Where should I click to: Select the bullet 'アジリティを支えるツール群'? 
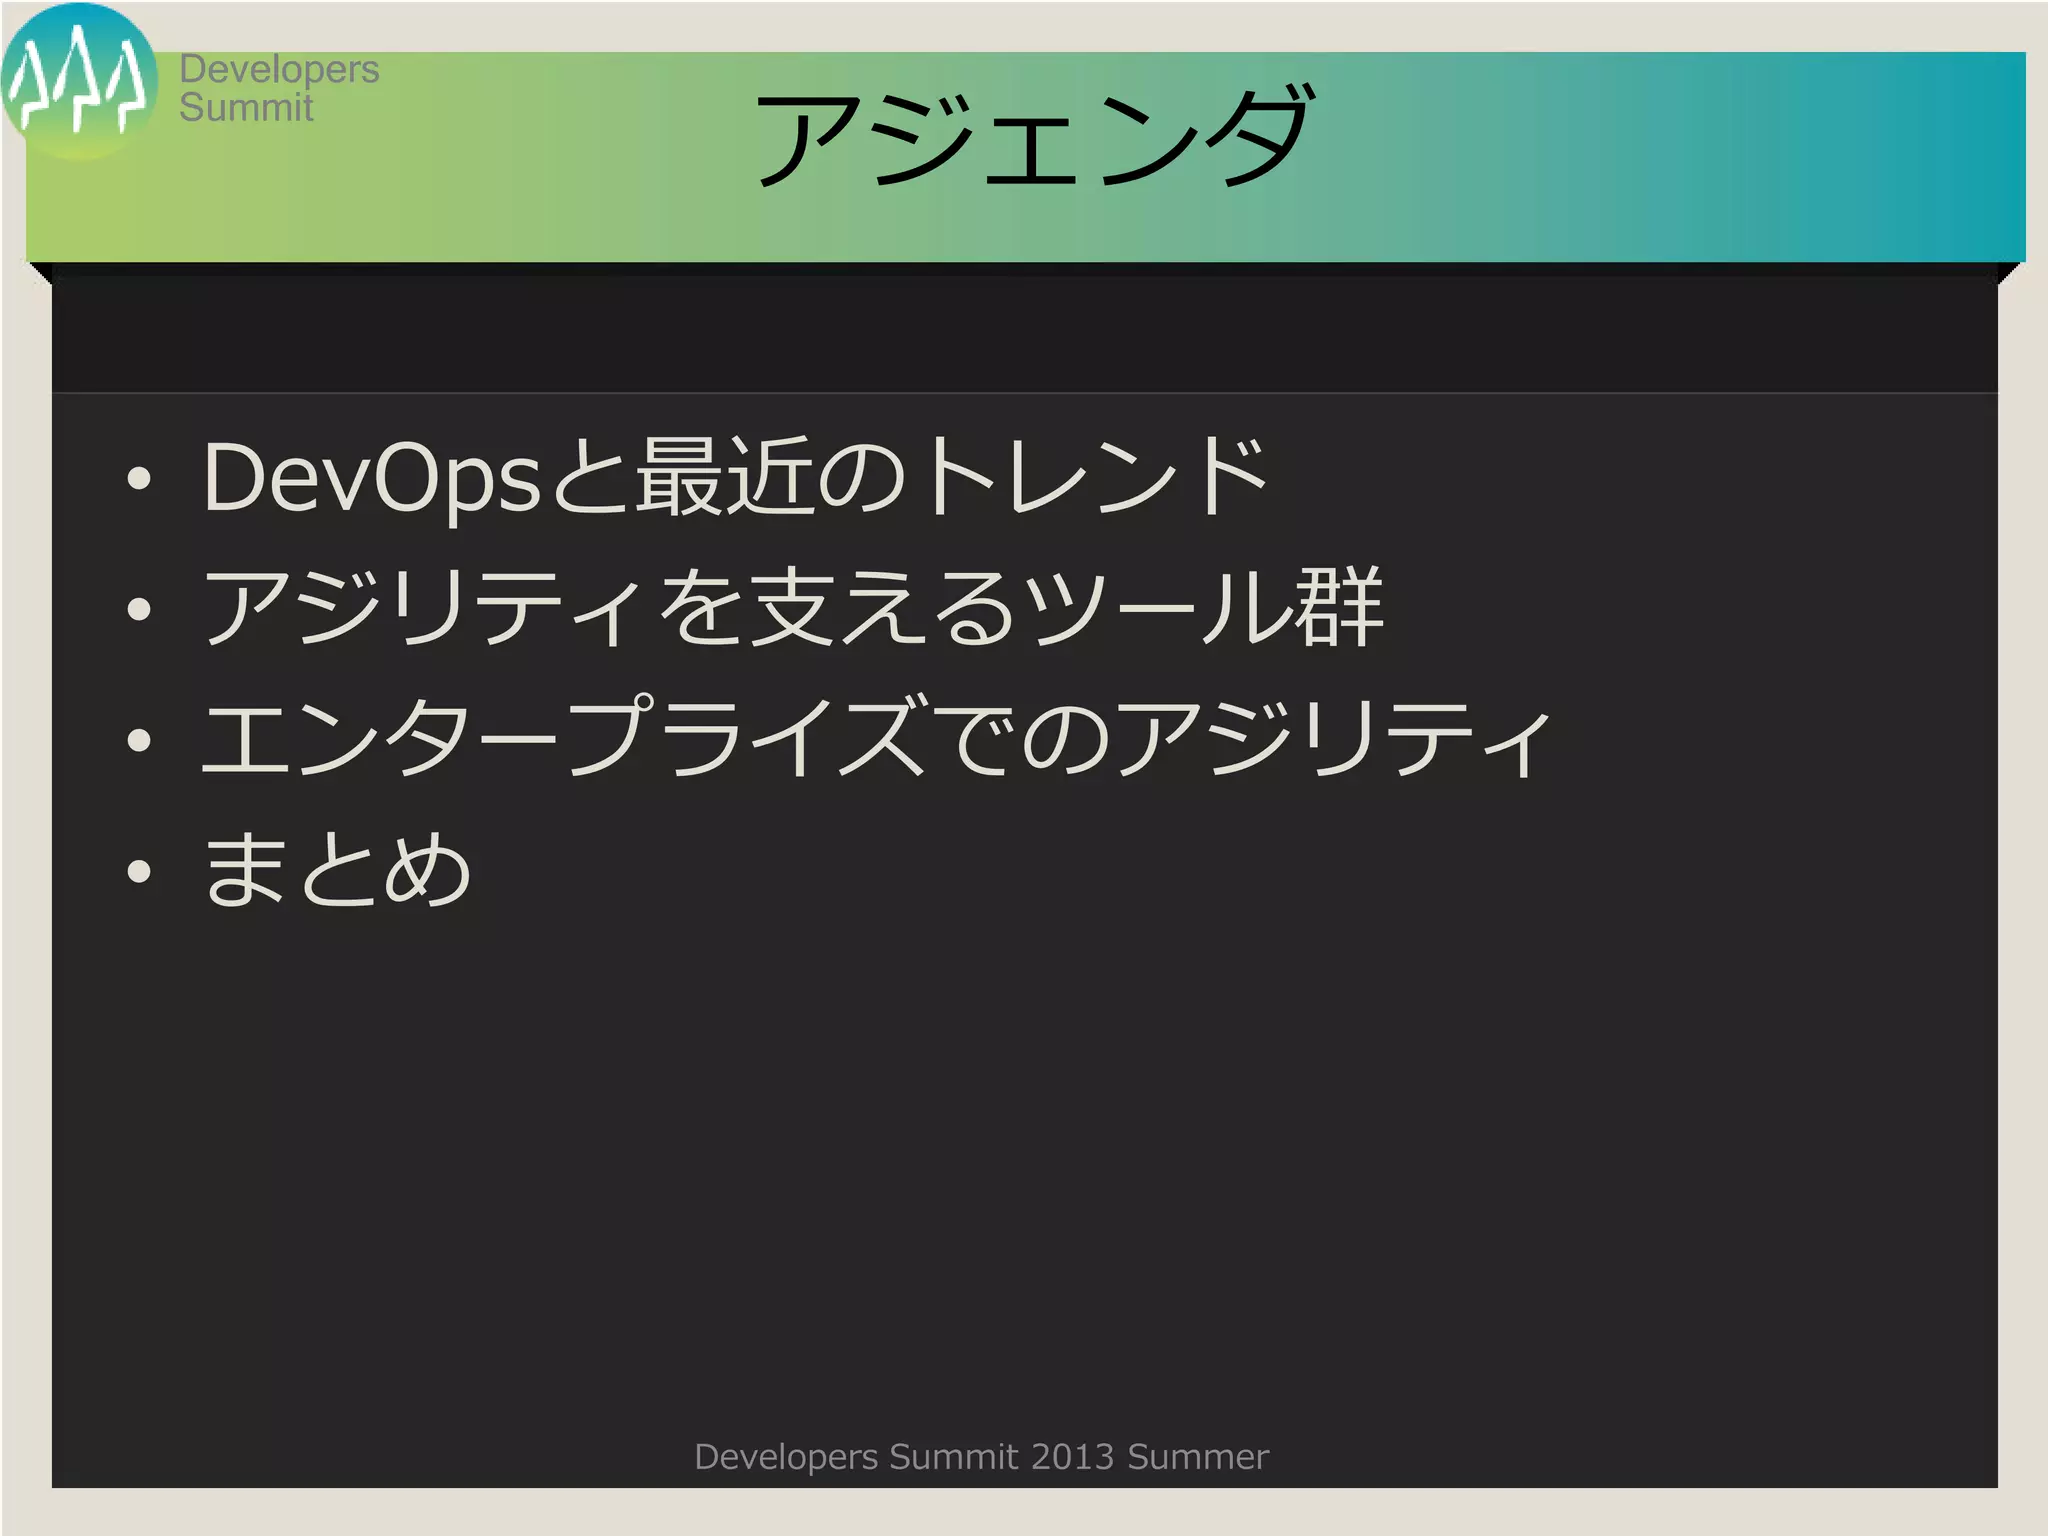pos(793,607)
